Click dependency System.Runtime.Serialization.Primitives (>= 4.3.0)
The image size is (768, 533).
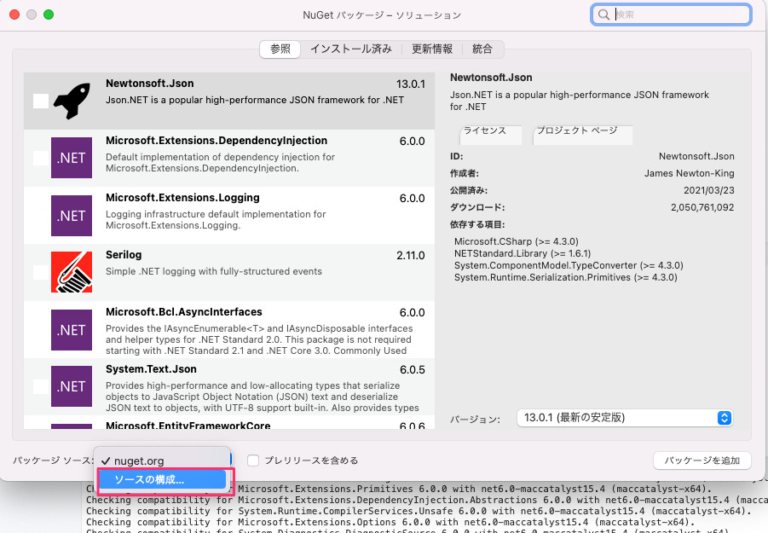point(566,277)
